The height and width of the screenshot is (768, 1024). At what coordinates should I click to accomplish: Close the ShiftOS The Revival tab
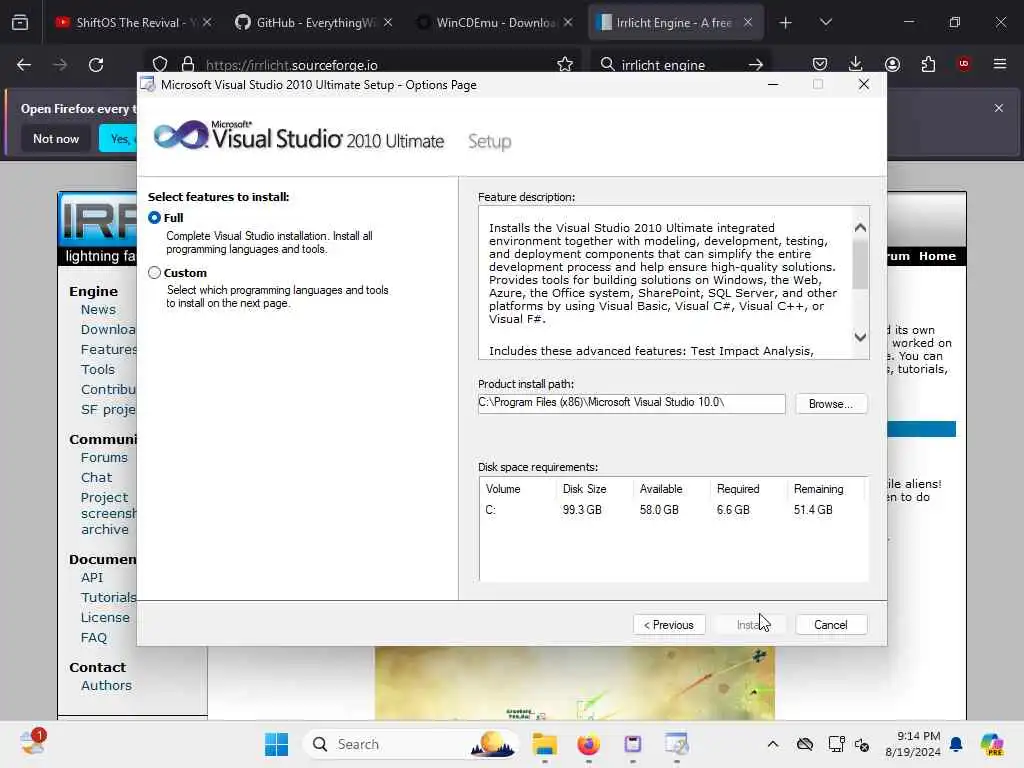click(207, 22)
